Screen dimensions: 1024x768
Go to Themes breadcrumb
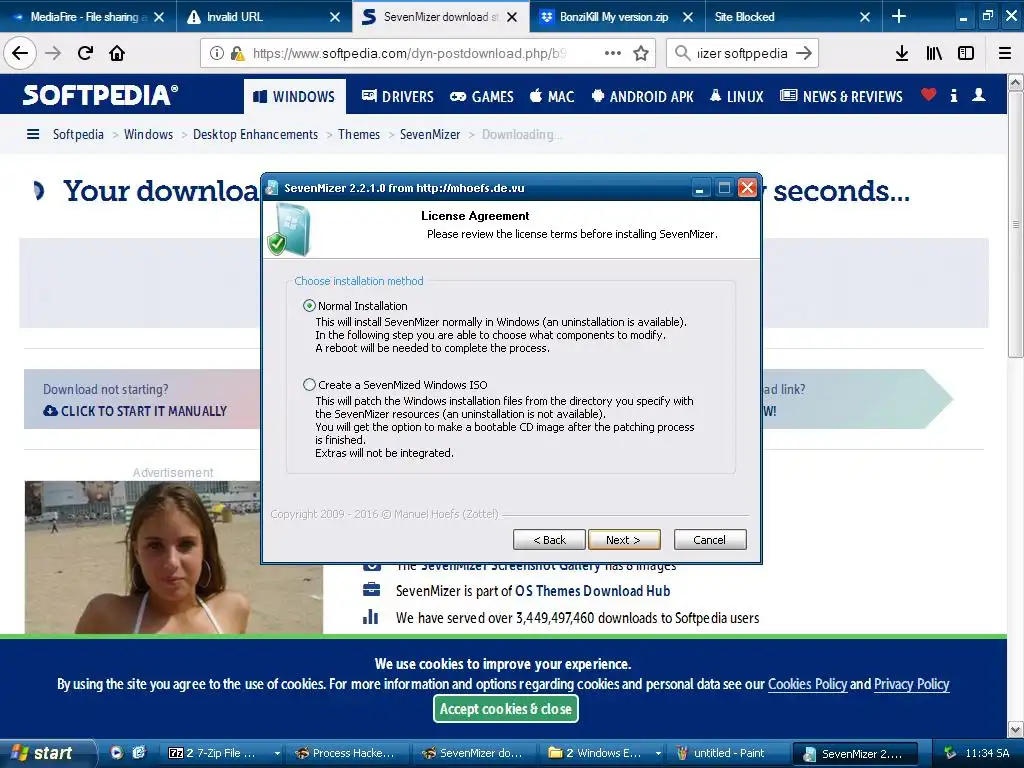[x=359, y=135]
